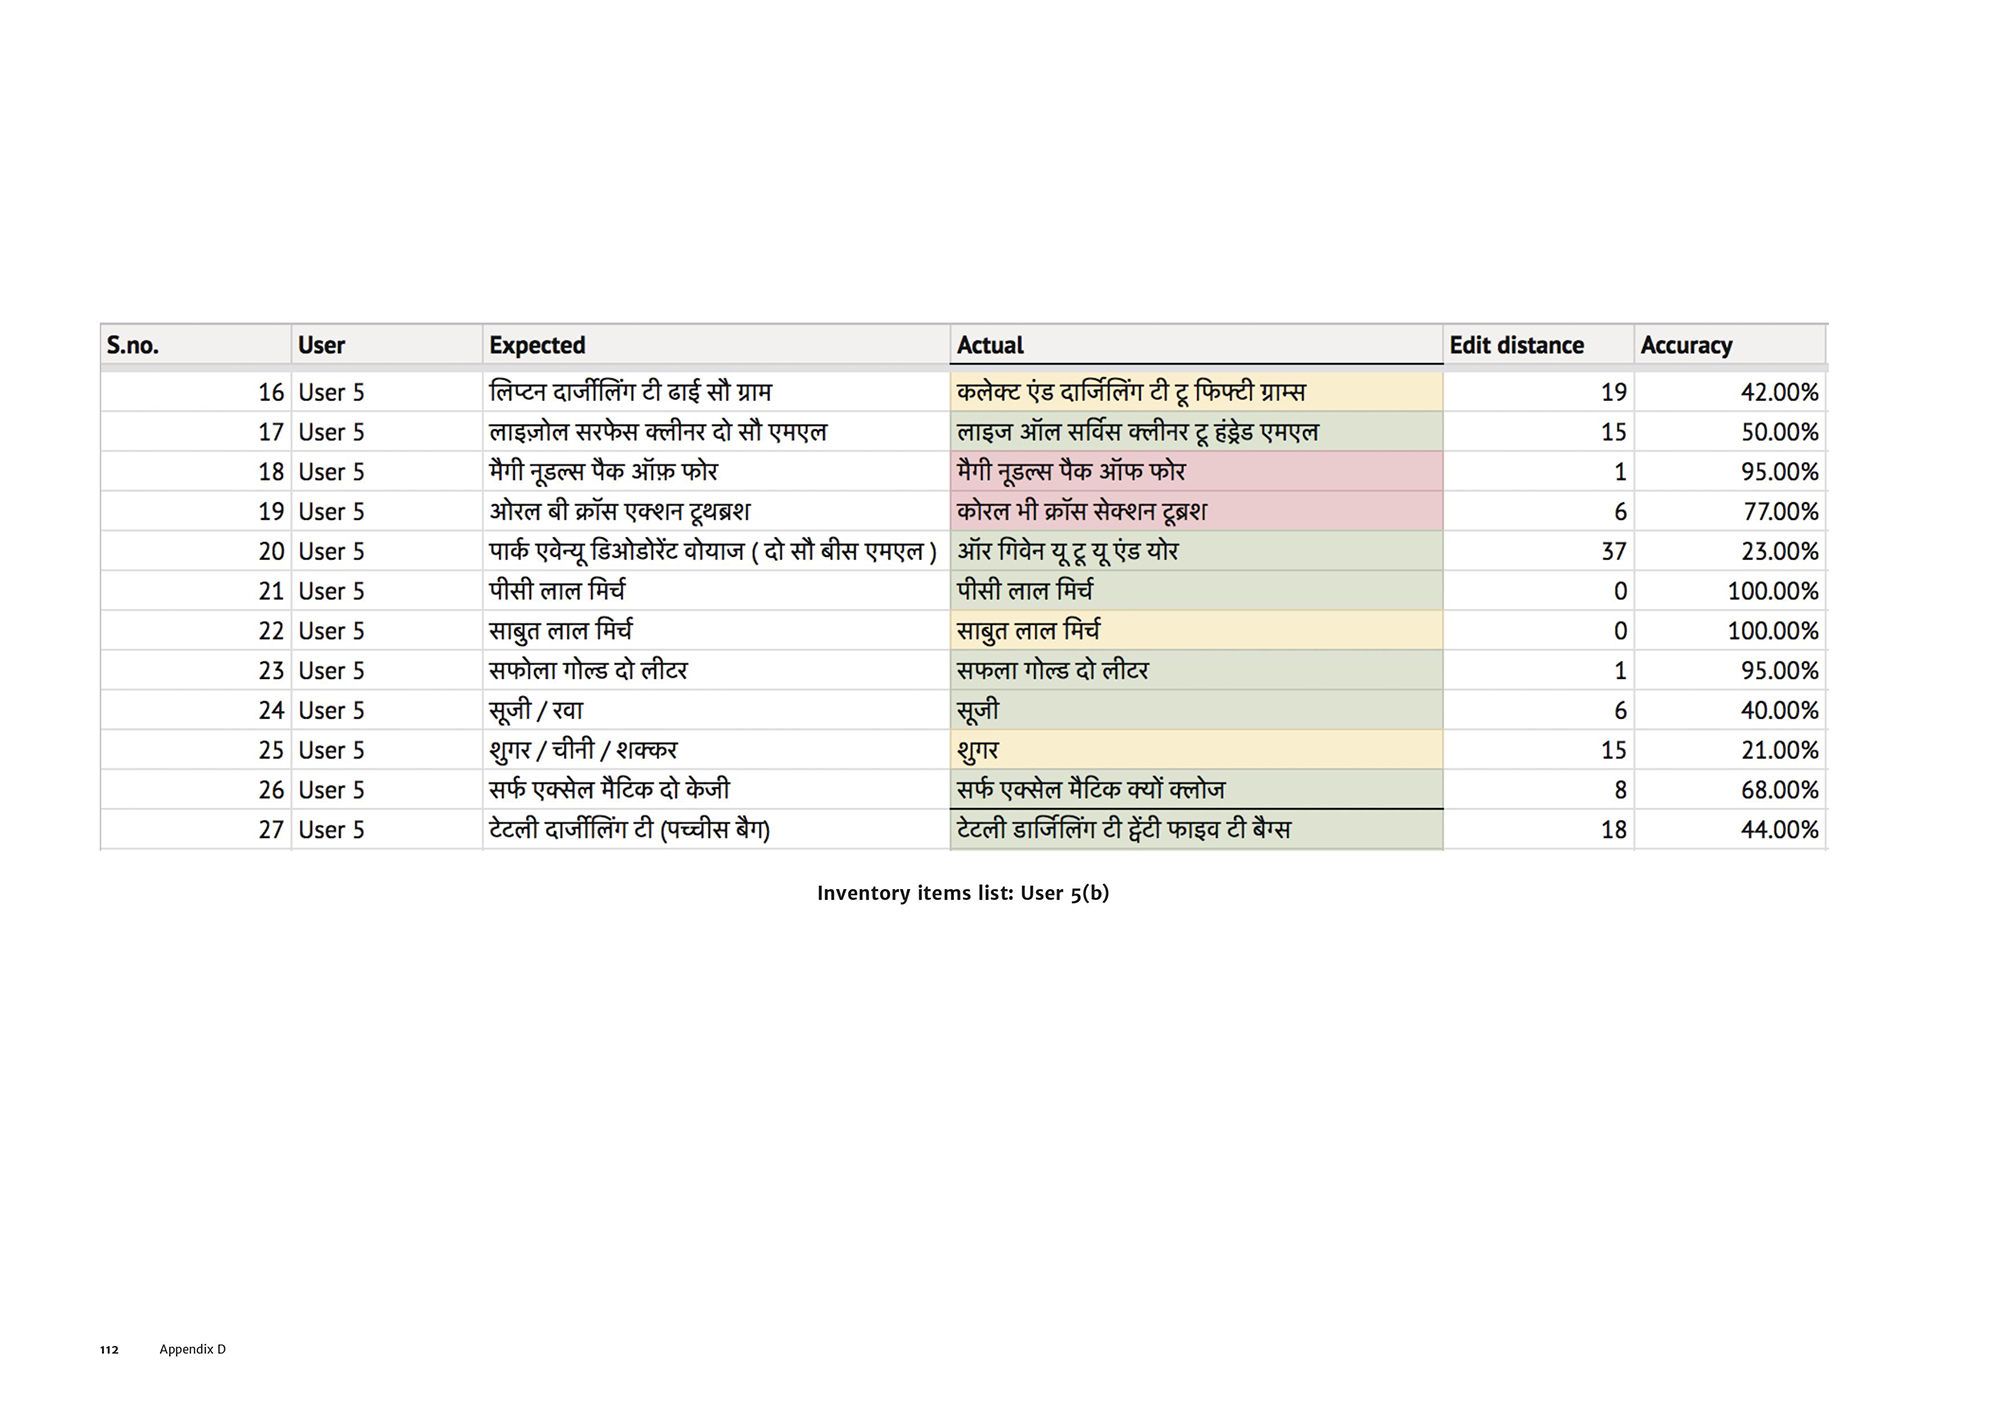The image size is (2000, 1414).
Task: Click the Edit distance column header
Action: pyautogui.click(x=1516, y=345)
